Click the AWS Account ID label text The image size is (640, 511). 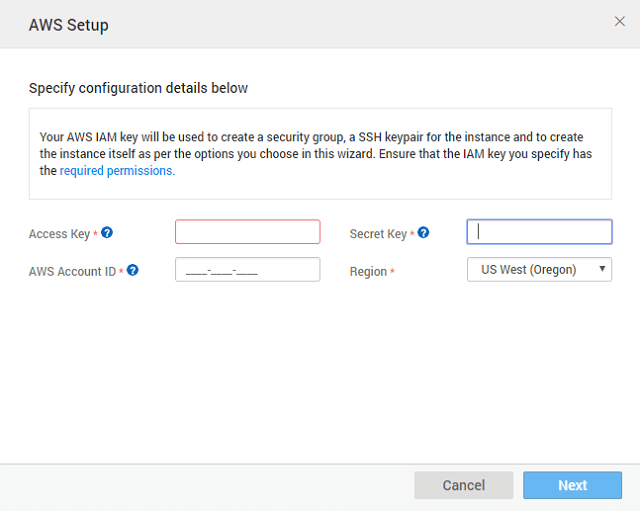coord(72,271)
